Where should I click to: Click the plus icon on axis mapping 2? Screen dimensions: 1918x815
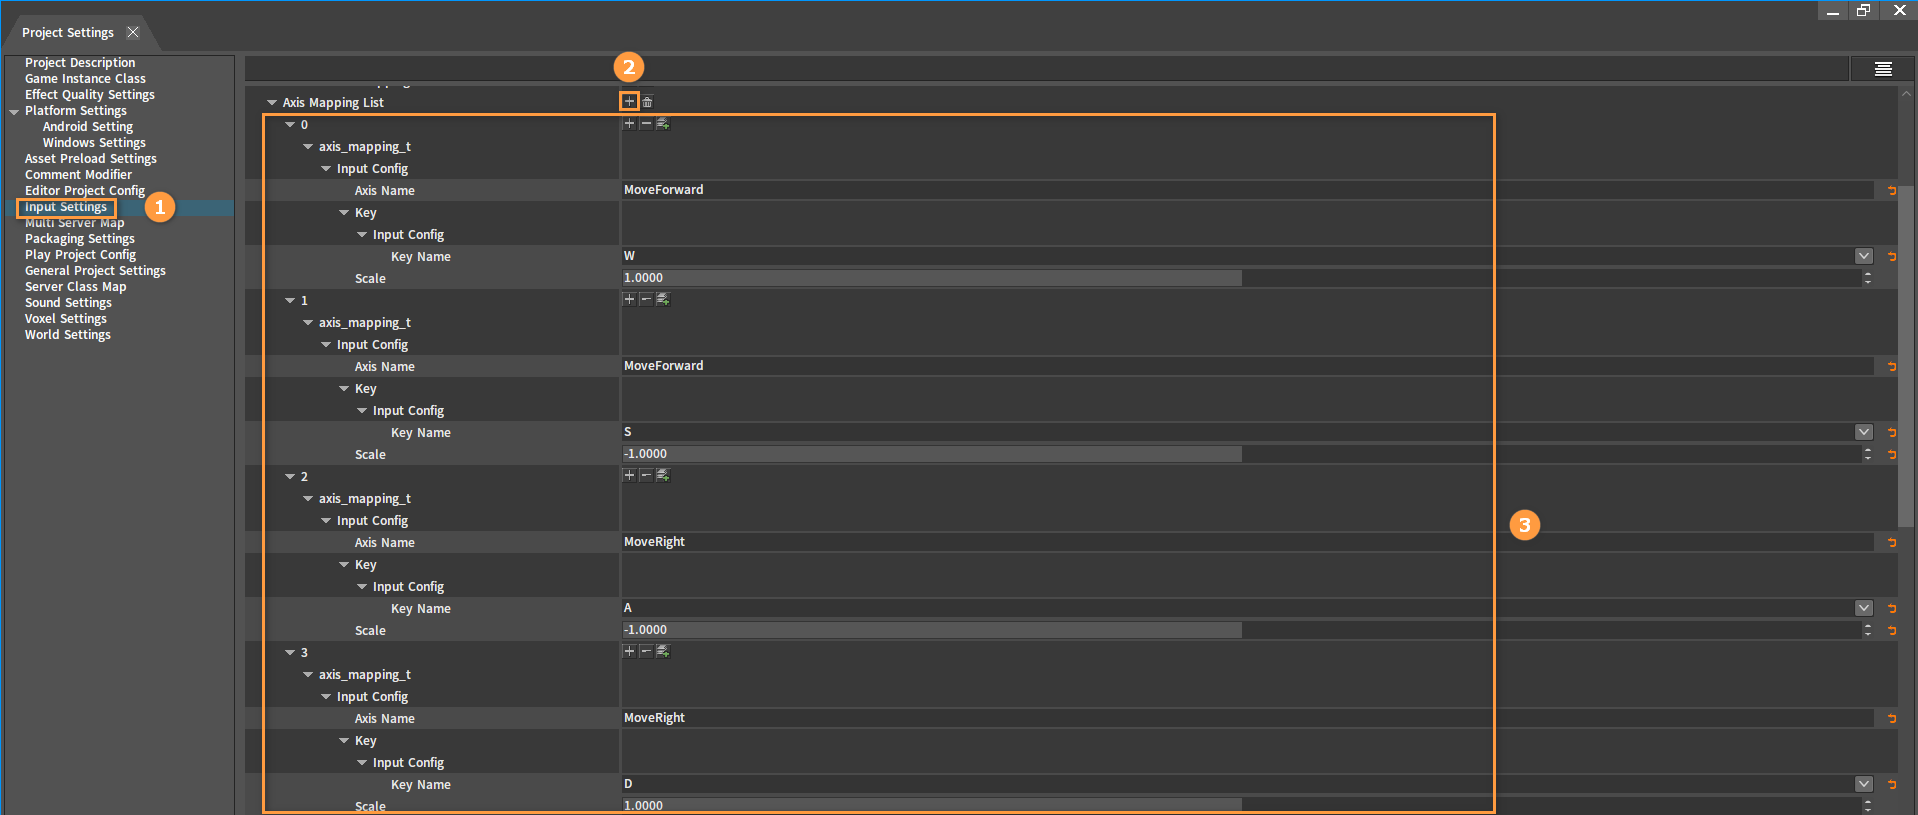click(629, 476)
